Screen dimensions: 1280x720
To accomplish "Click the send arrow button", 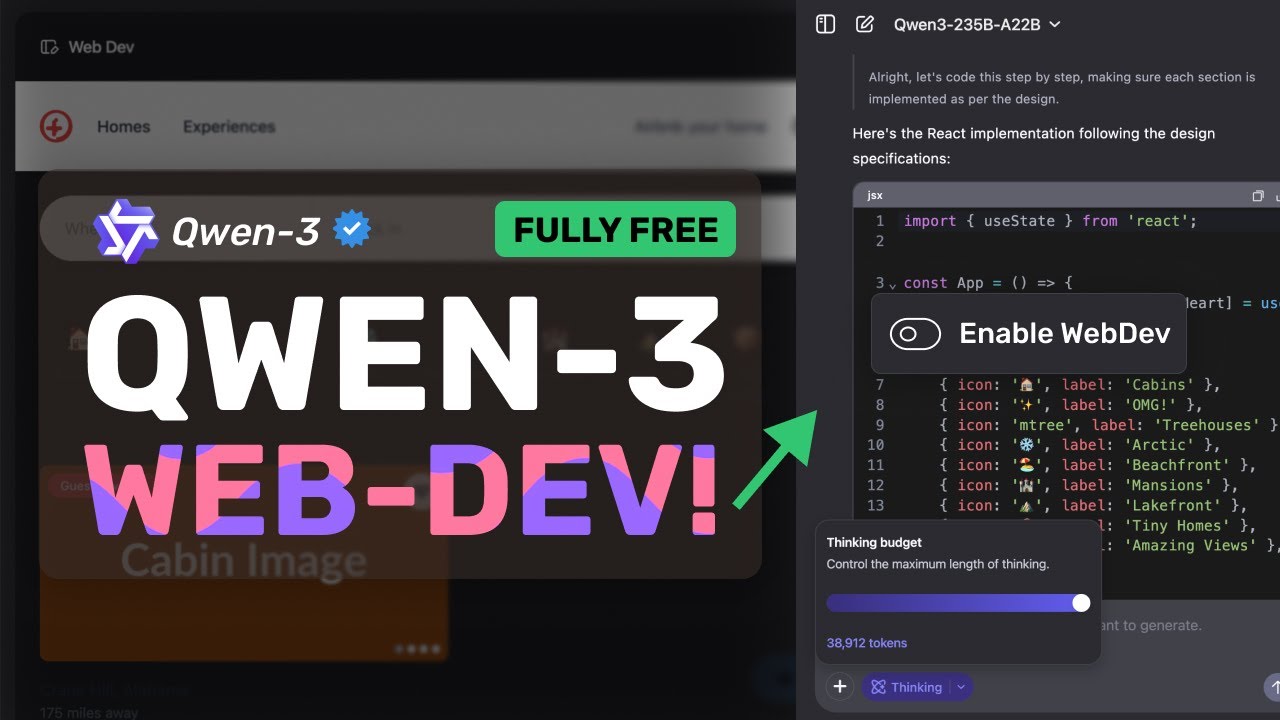I will click(1273, 687).
